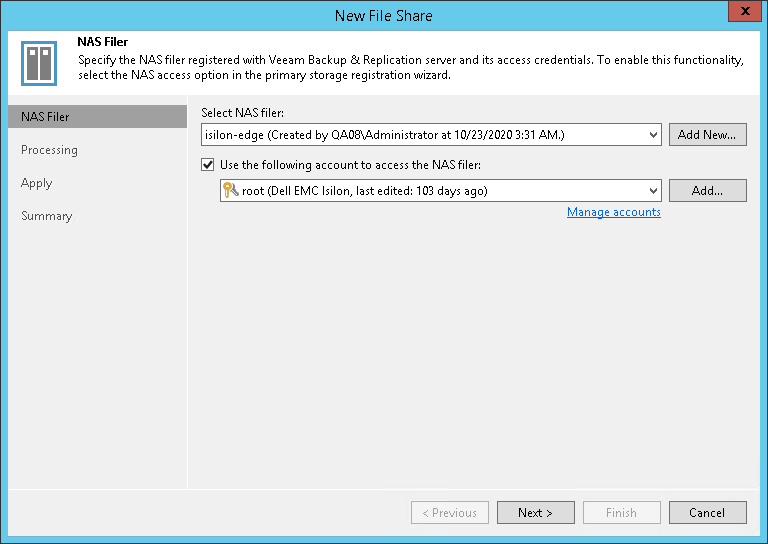Click the NAS Filer header icon
768x544 pixels.
(39, 62)
